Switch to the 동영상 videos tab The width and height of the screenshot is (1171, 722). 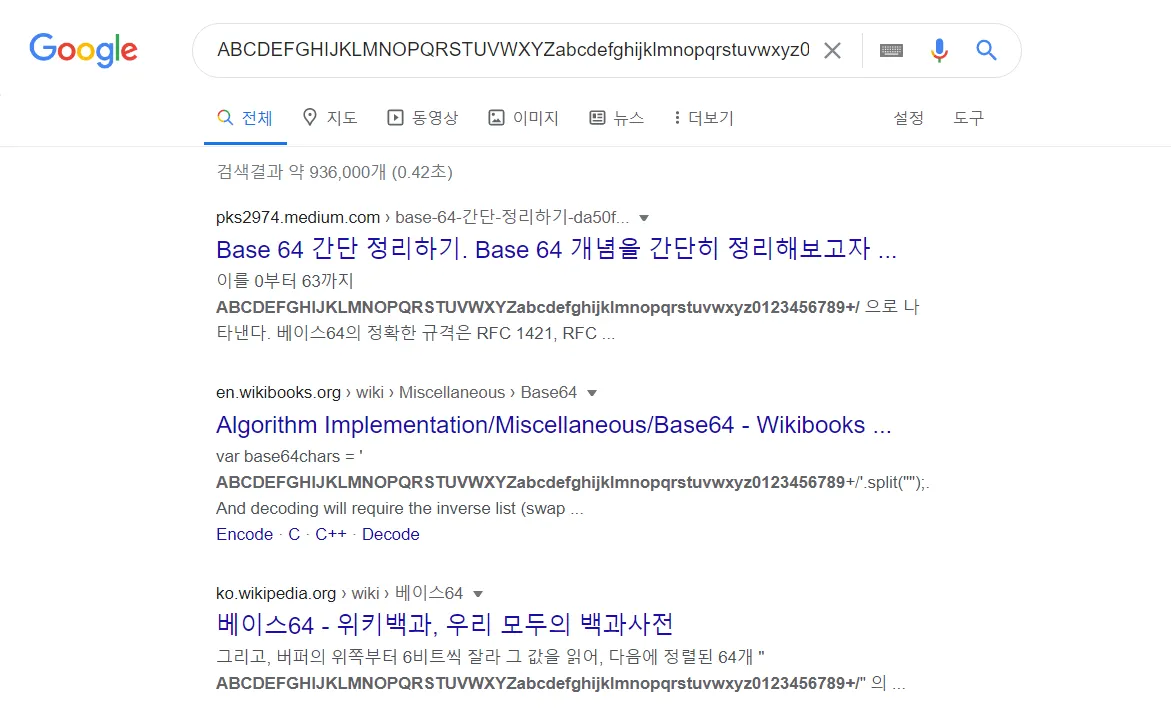(x=423, y=118)
